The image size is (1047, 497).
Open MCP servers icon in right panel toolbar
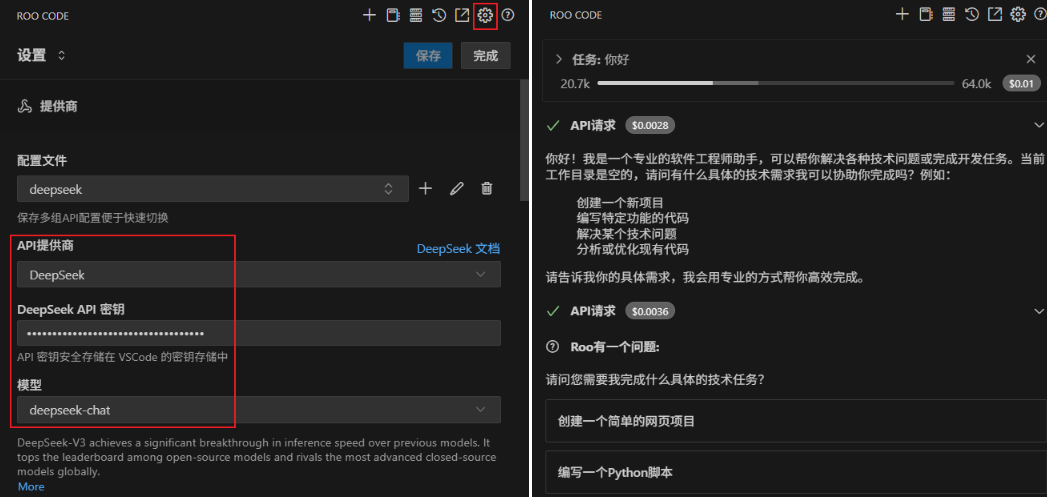[948, 15]
